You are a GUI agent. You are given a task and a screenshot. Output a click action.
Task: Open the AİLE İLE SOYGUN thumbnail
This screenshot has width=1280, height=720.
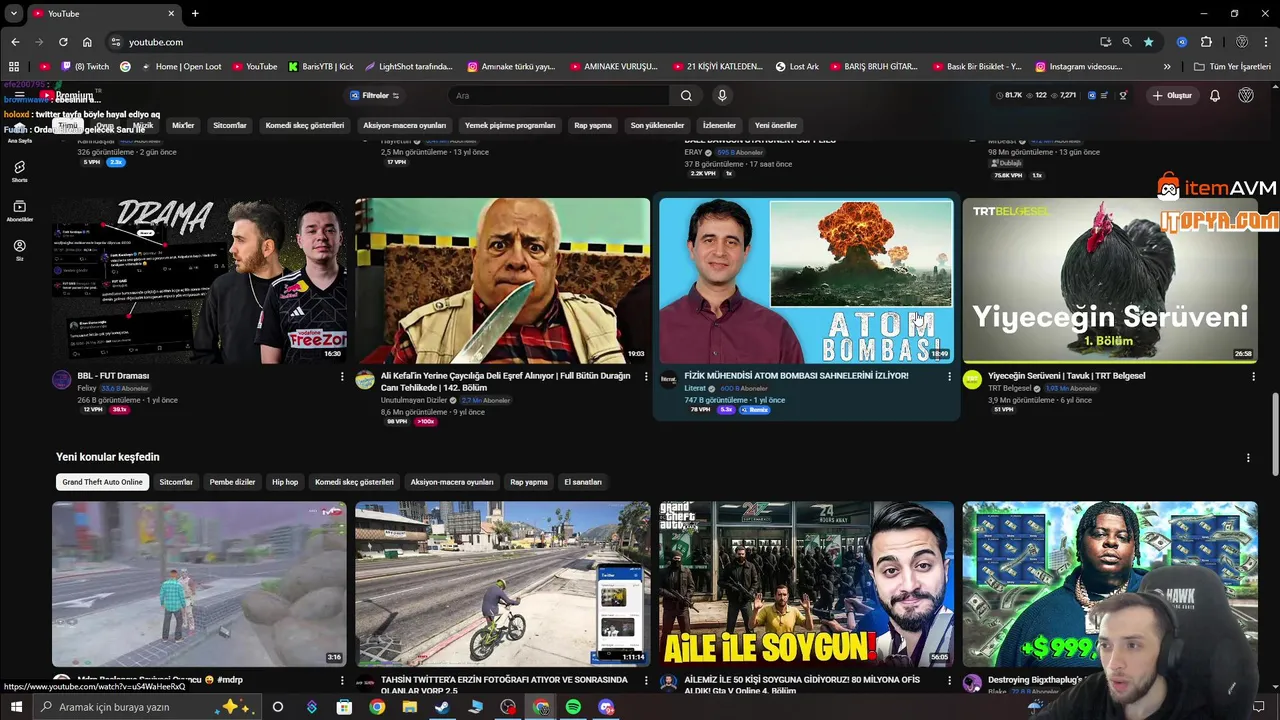pos(806,584)
